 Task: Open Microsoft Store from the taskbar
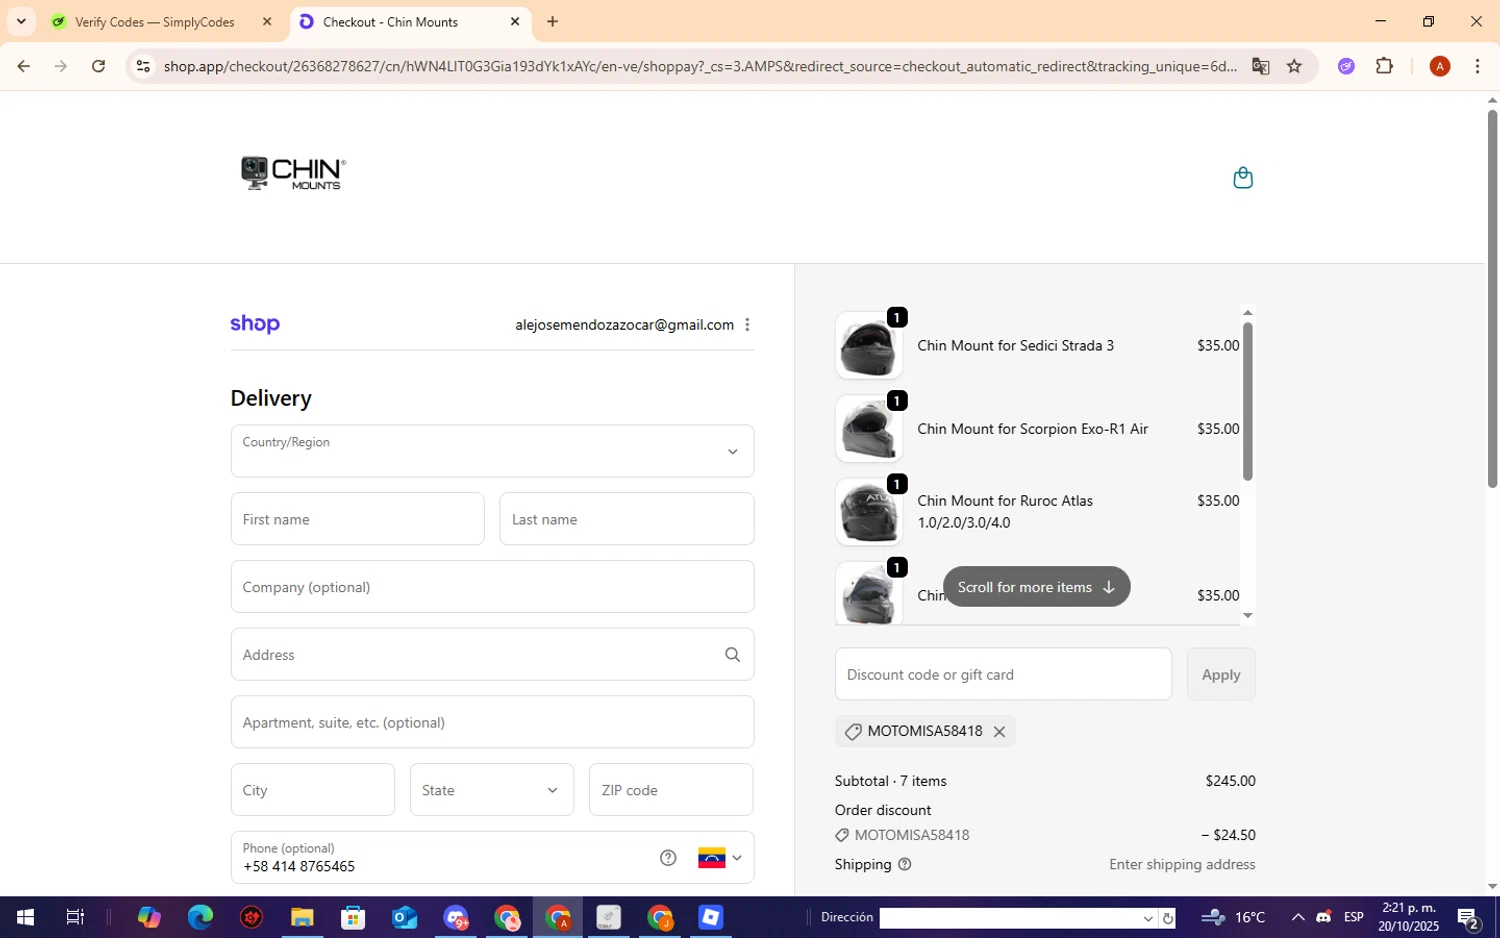click(353, 917)
